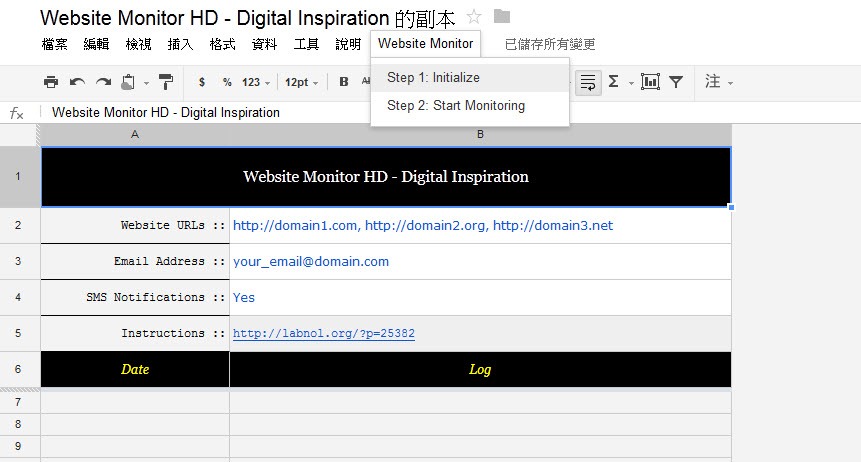Screen dimensions: 861x462
Task: Click the select-all corner box
Action: 20,135
